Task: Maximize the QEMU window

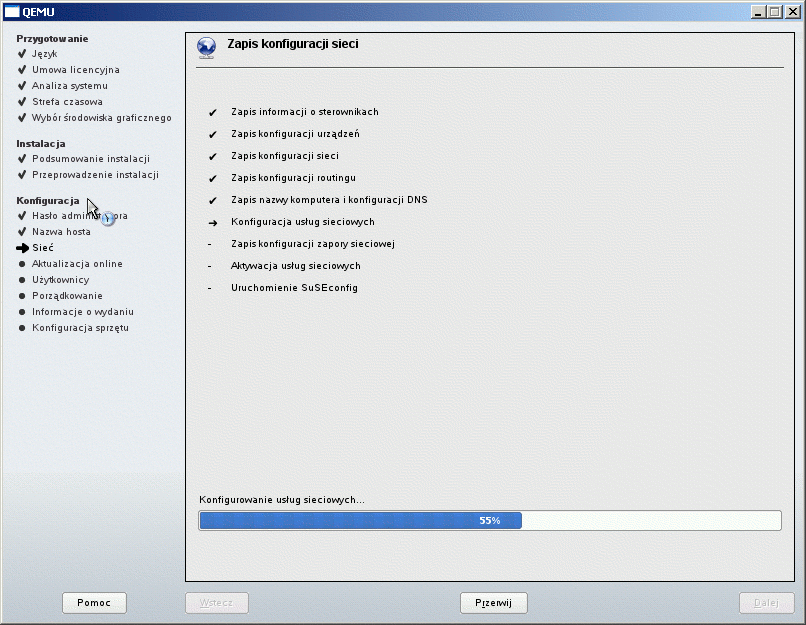Action: pos(775,11)
